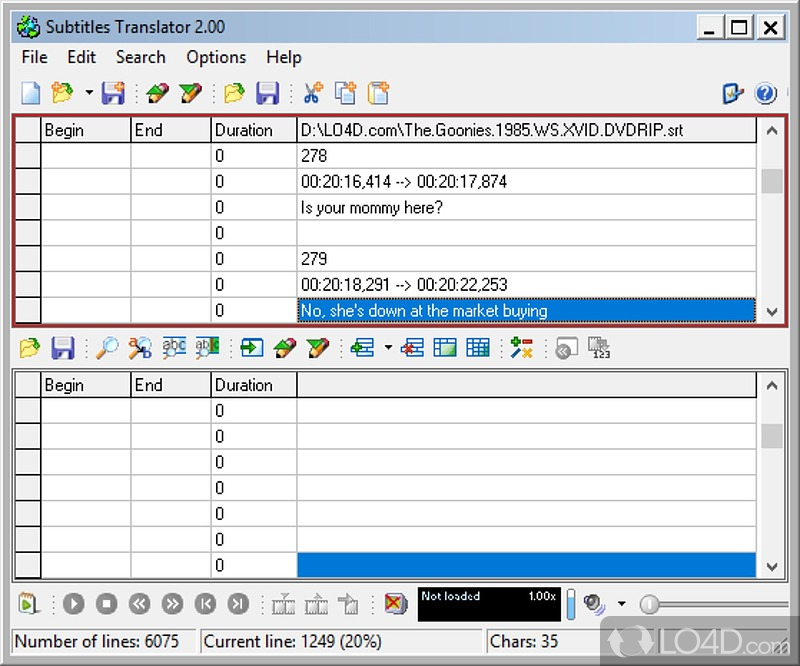Click the rewind double-arrow button
This screenshot has height=666, width=800.
(x=139, y=604)
